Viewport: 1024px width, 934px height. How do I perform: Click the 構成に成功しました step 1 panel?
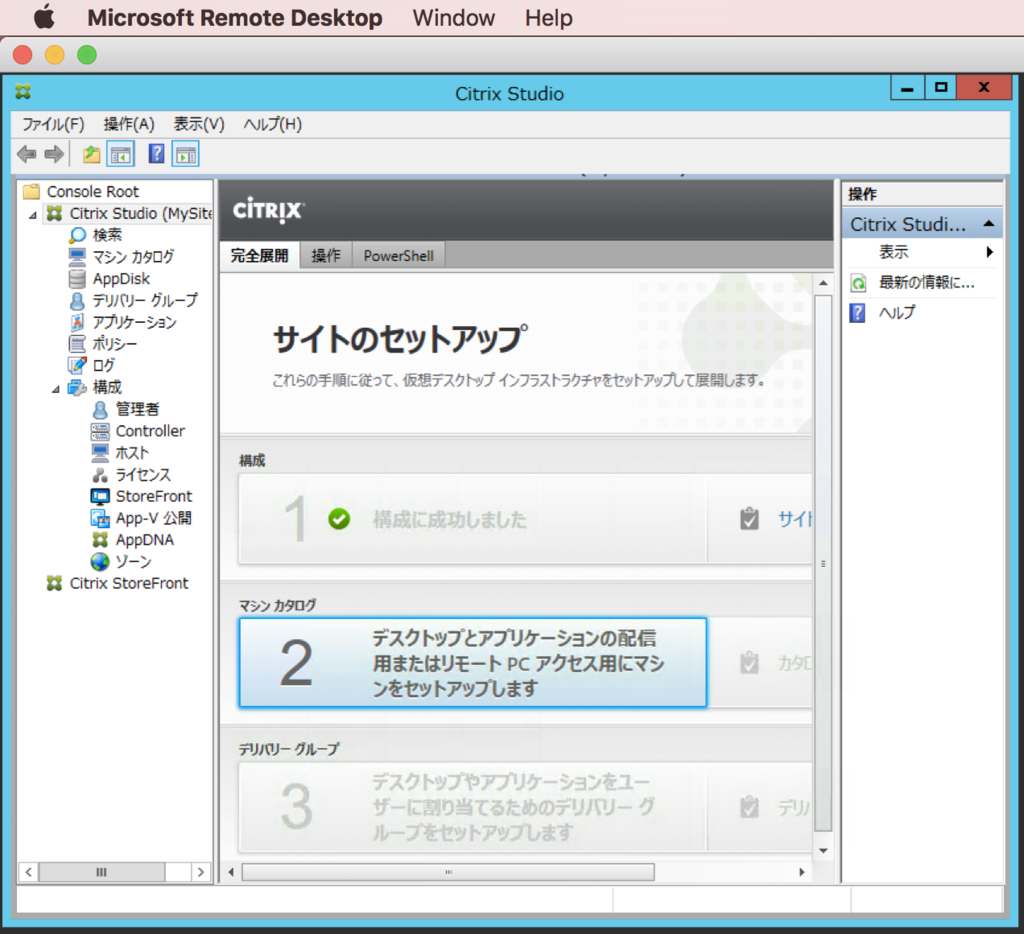click(x=473, y=519)
